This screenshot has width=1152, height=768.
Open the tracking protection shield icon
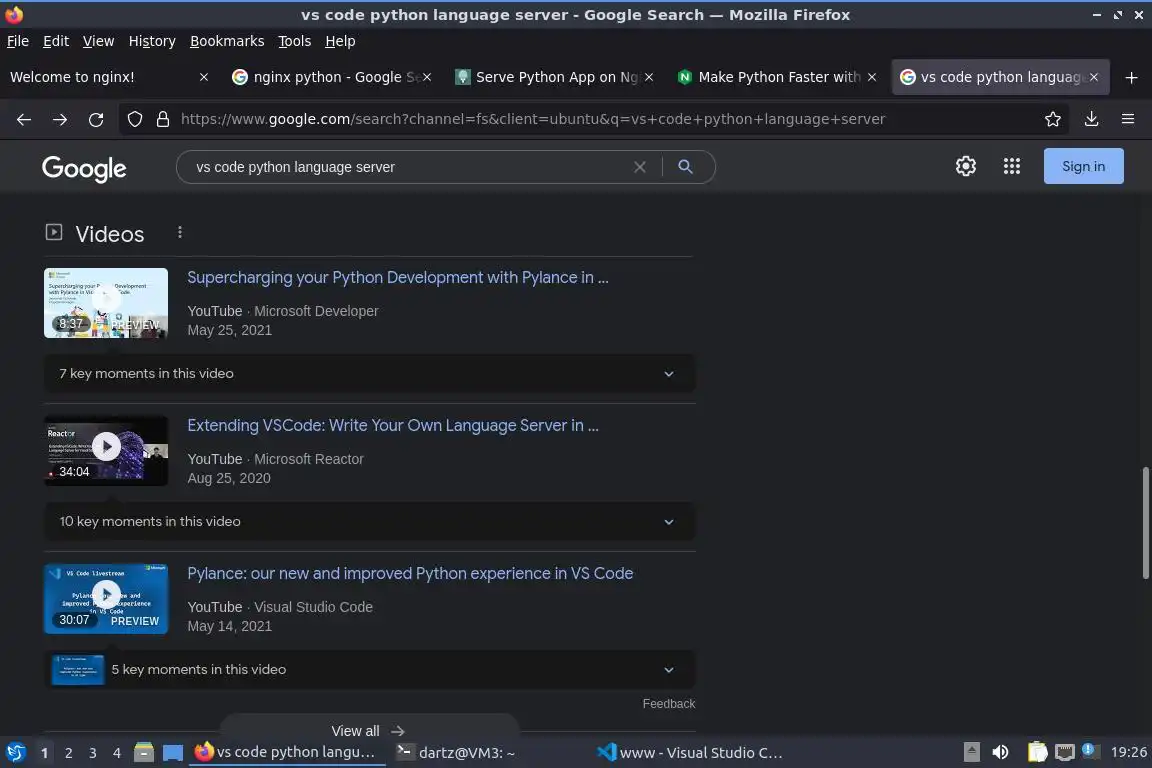(134, 119)
